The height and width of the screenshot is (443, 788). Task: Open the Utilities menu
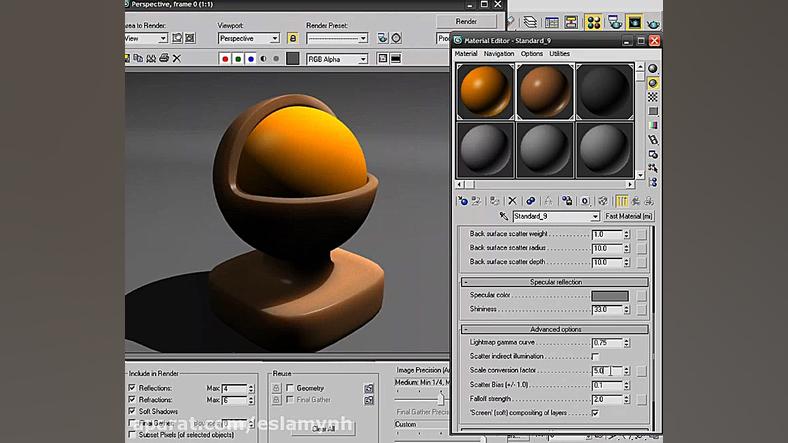[559, 53]
